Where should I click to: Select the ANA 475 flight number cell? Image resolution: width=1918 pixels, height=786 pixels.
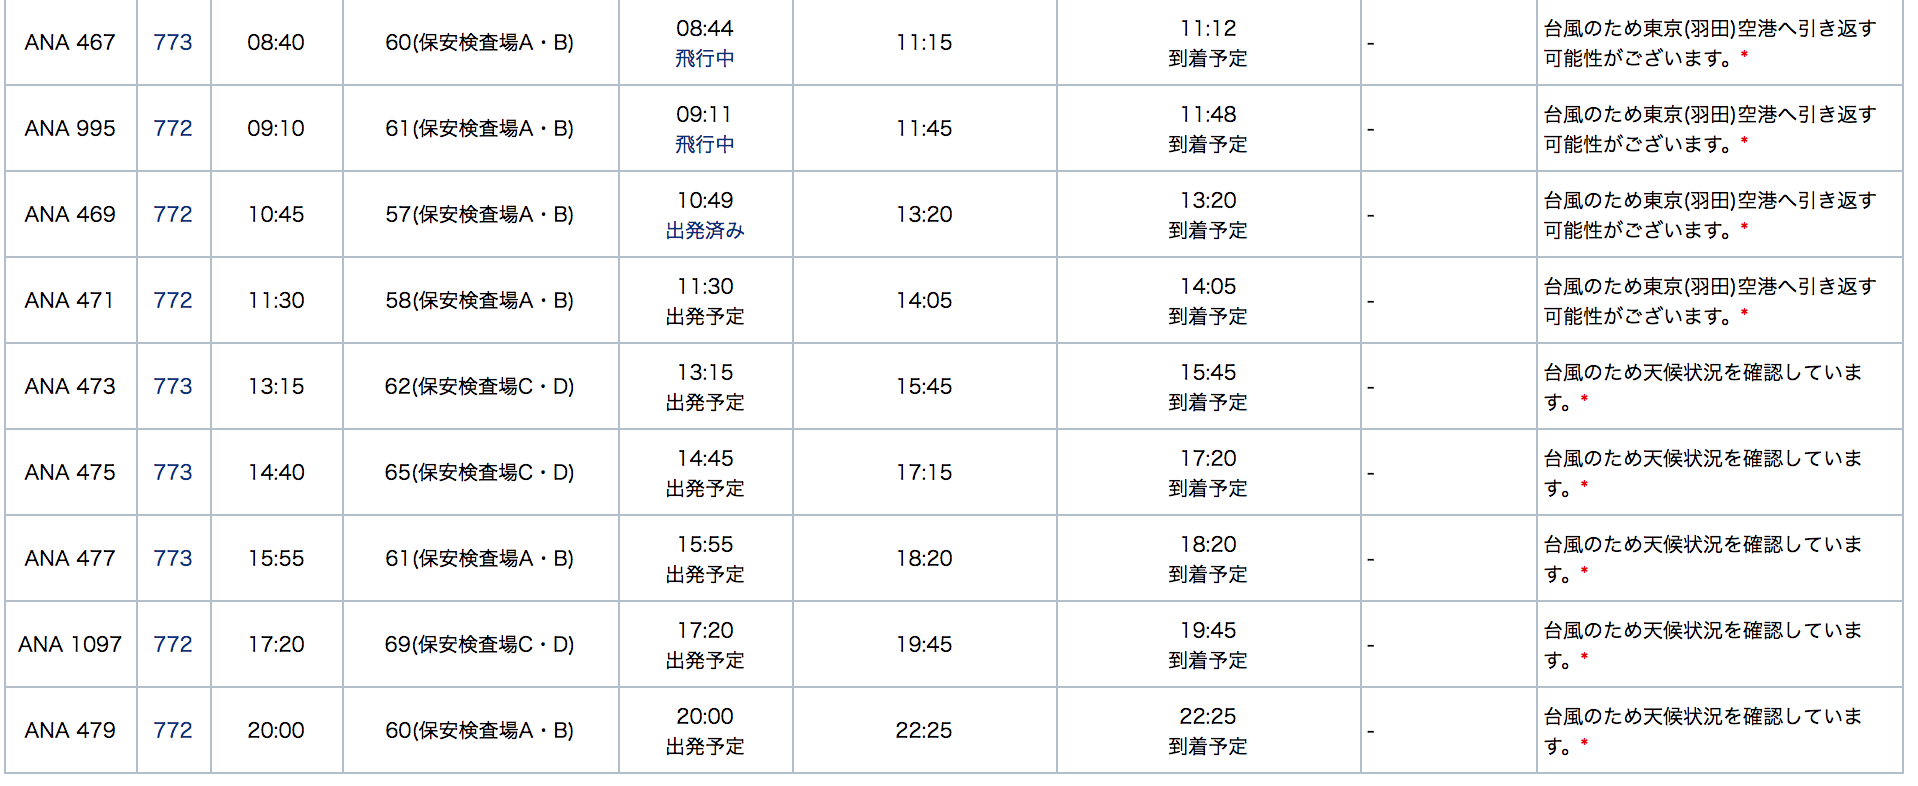click(x=71, y=472)
